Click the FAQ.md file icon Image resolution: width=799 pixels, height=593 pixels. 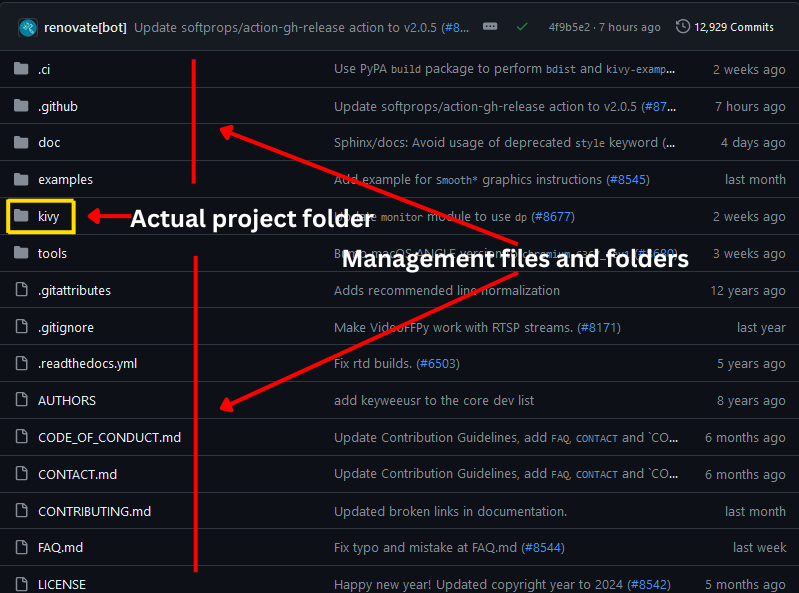(x=21, y=547)
